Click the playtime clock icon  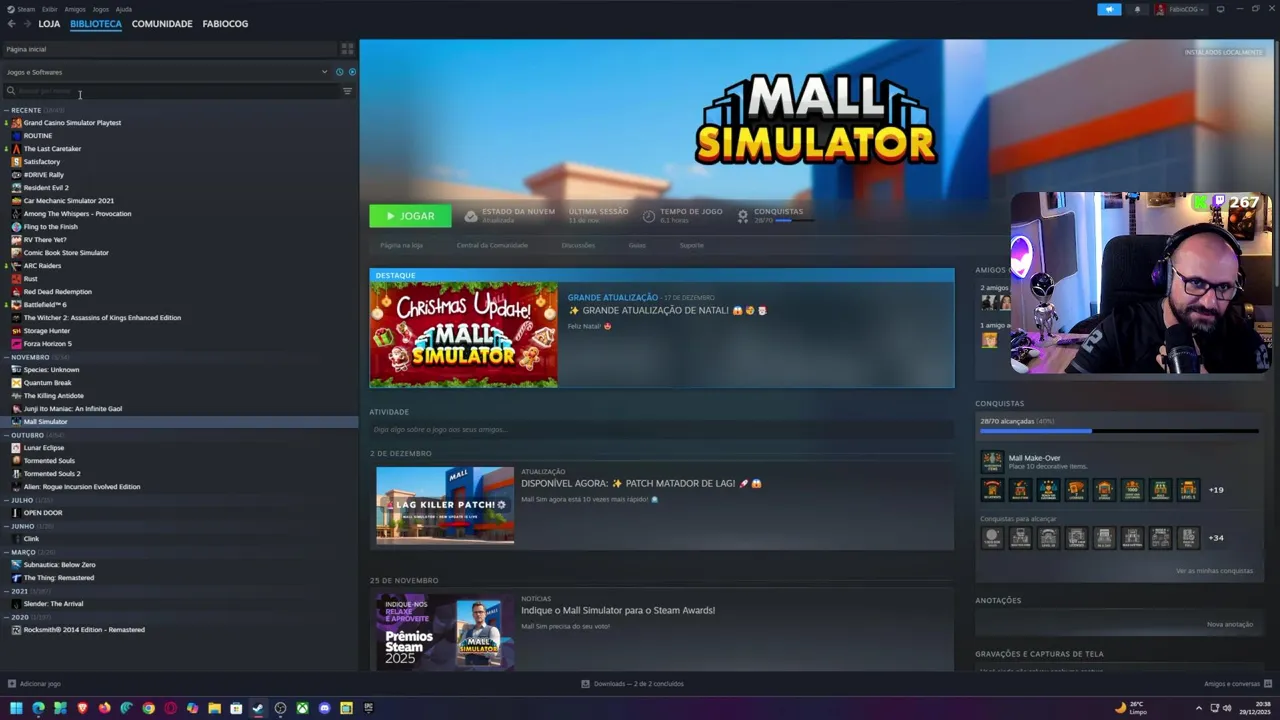coord(649,216)
